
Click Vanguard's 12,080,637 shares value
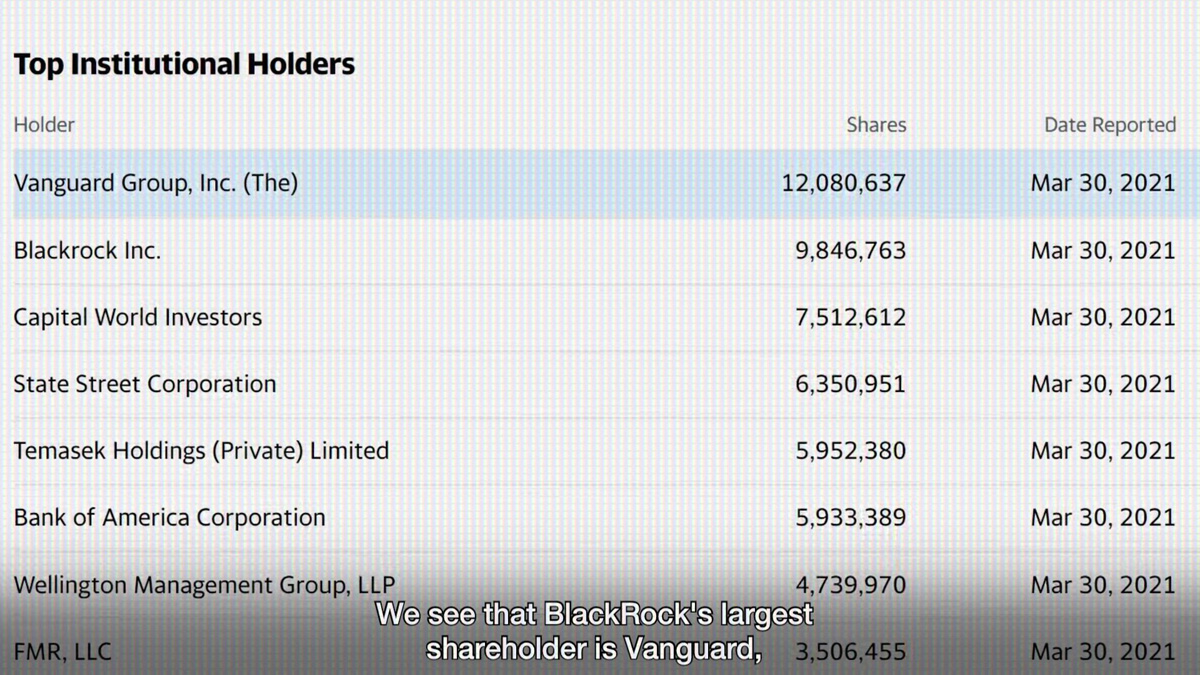click(844, 184)
